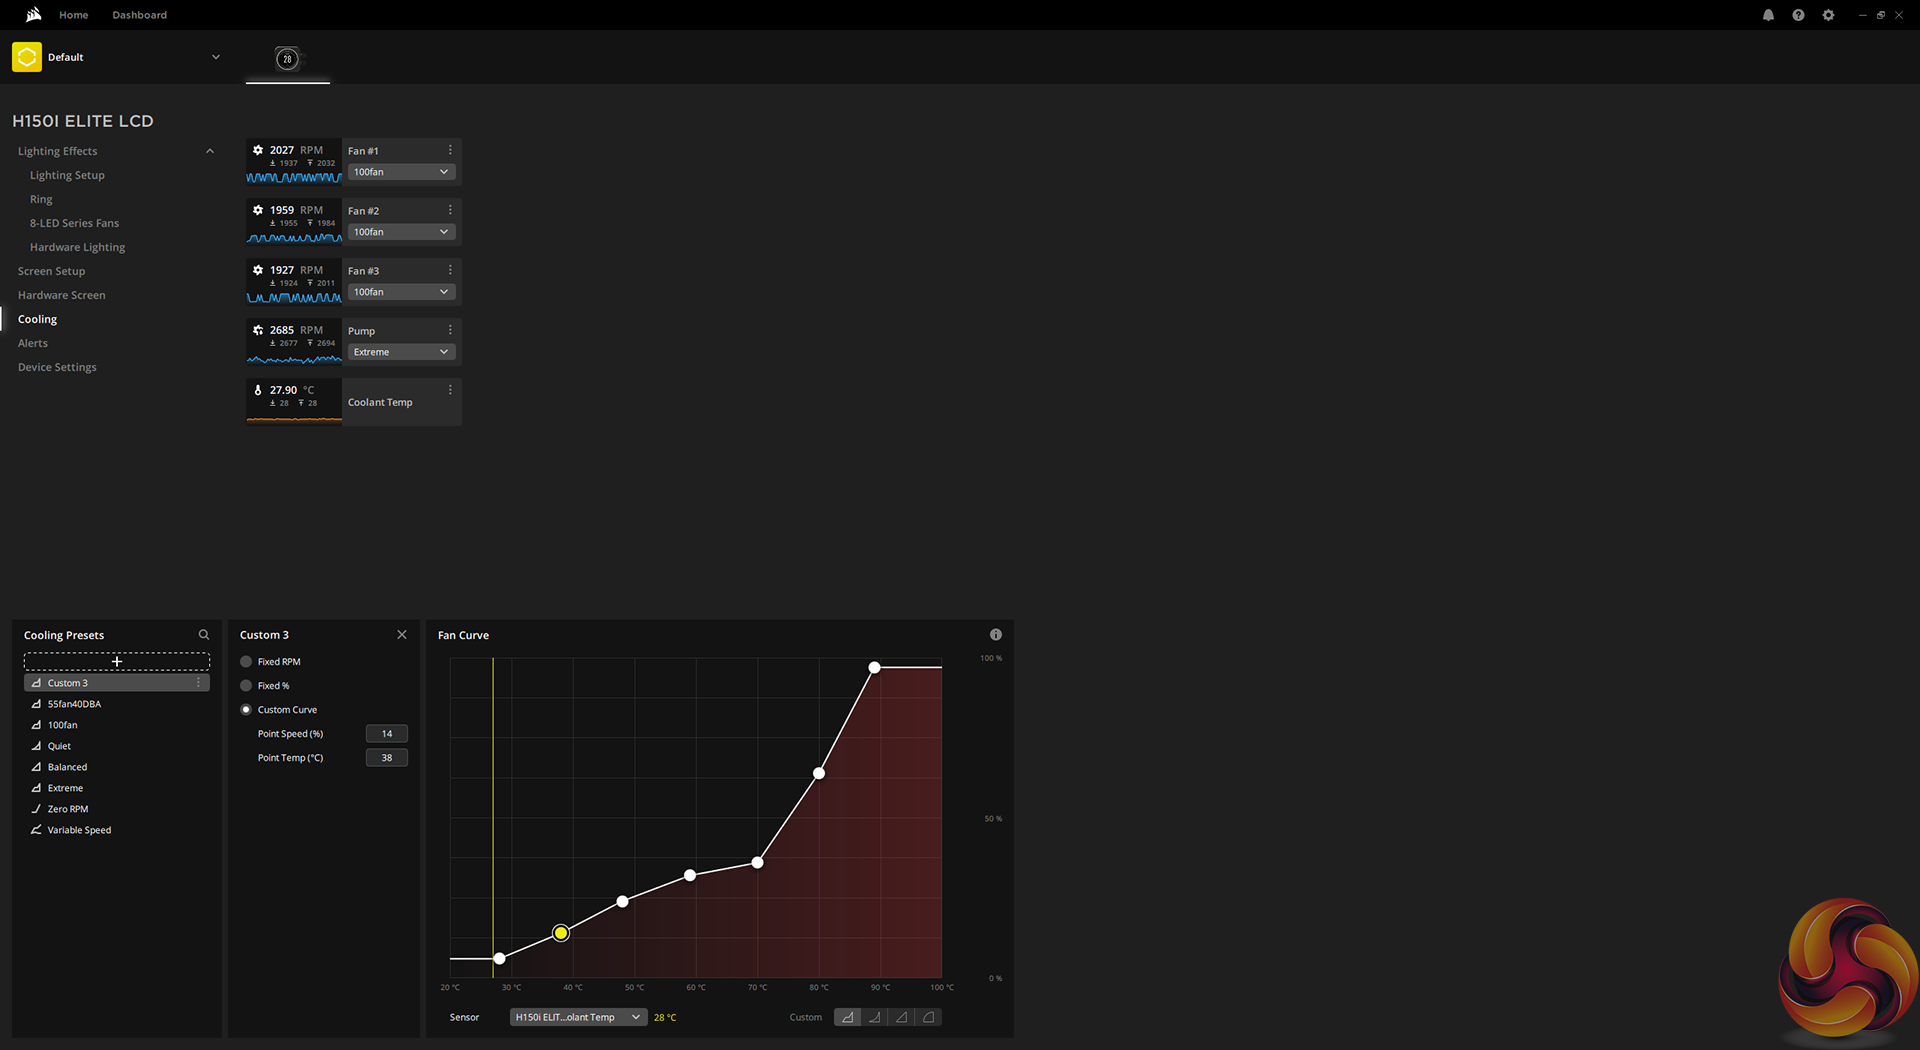
Task: Show Fan Curve info tooltip icon
Action: point(996,635)
